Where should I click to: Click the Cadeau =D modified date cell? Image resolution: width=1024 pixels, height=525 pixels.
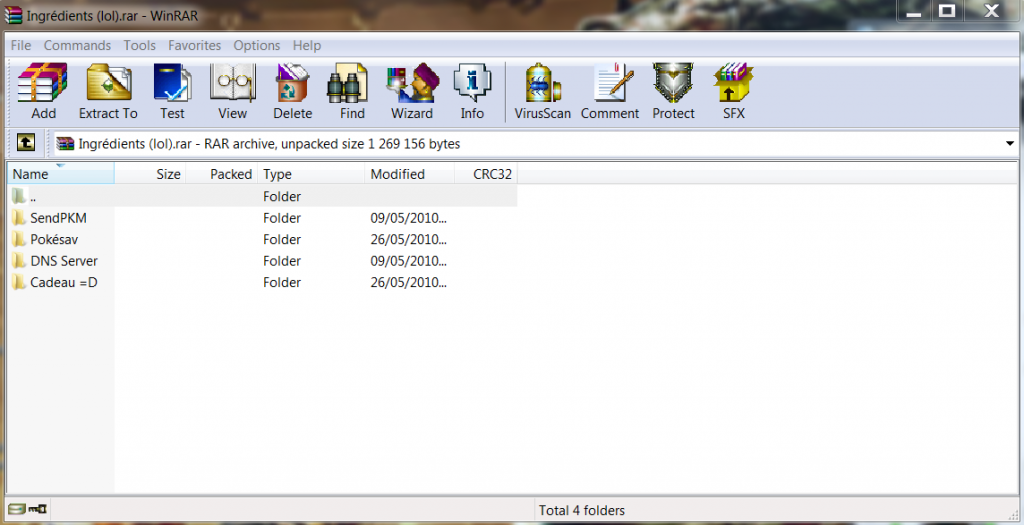[x=408, y=282]
